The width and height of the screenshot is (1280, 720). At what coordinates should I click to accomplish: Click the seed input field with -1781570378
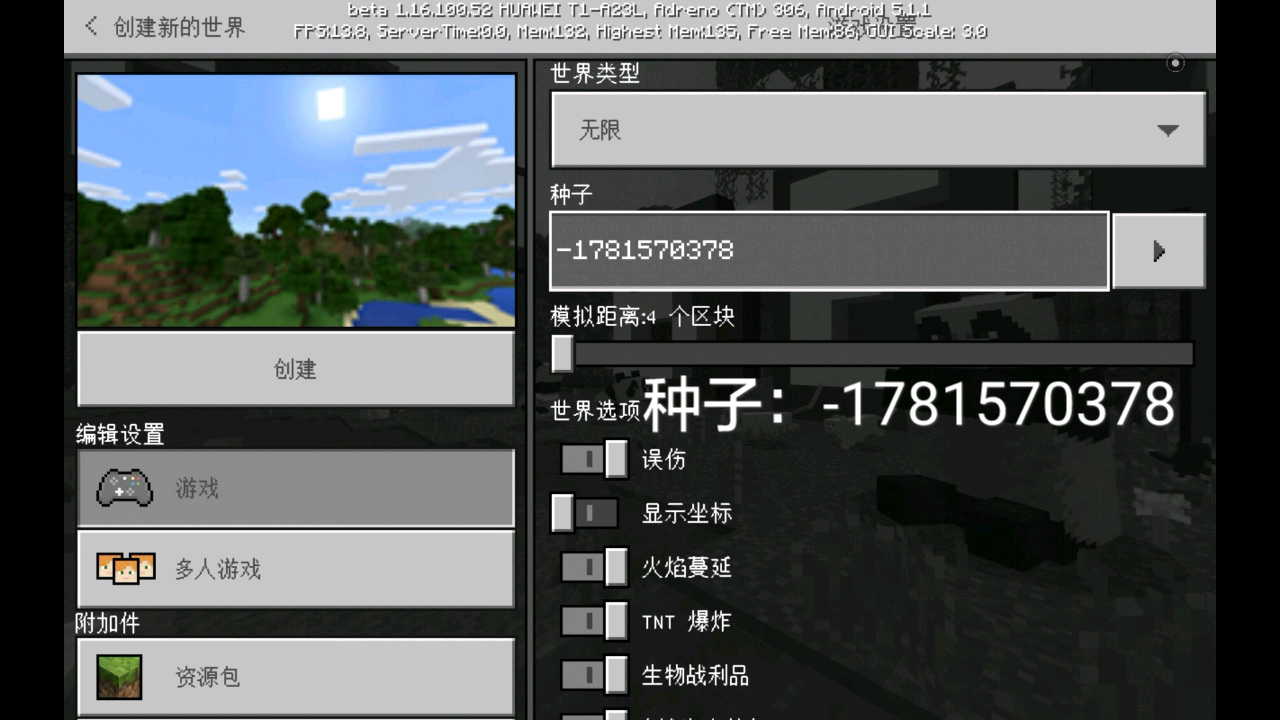(x=830, y=250)
